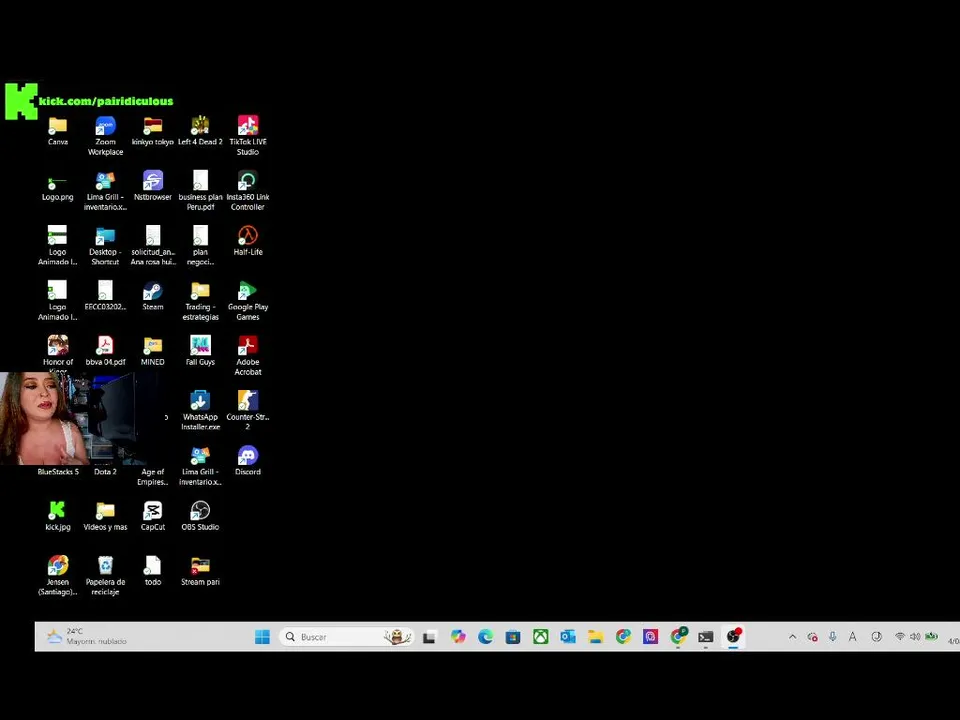Open the volume speaker tray icon
Screen dimensions: 960x720
coord(915,637)
